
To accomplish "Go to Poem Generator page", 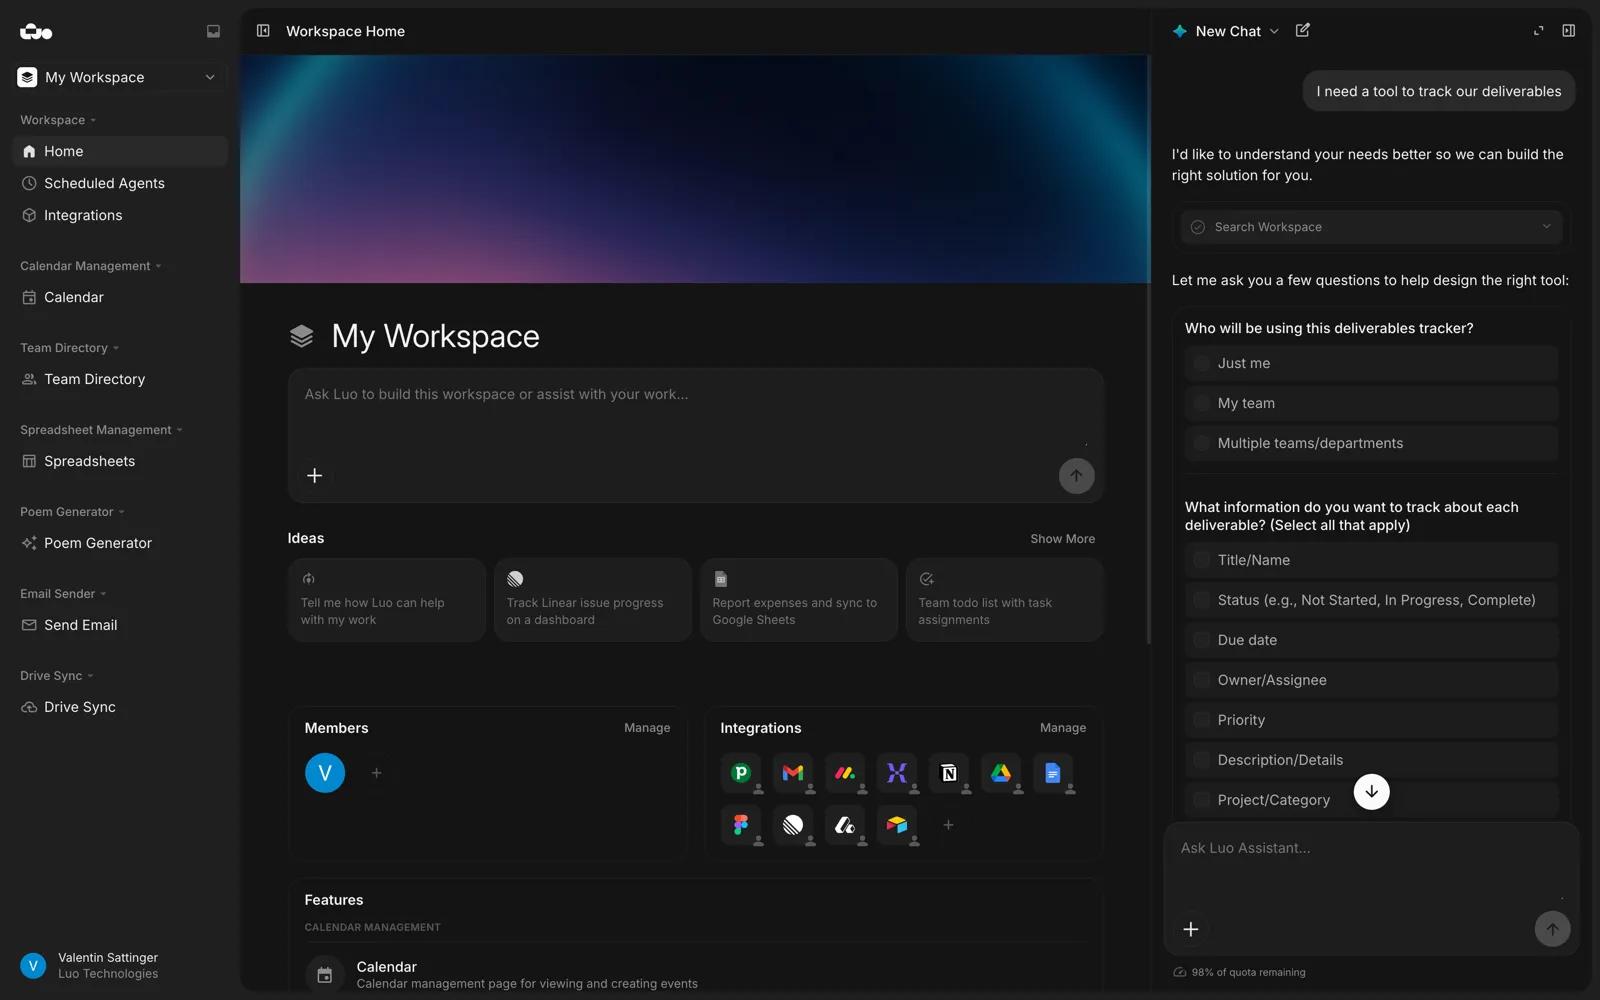I will pyautogui.click(x=97, y=543).
